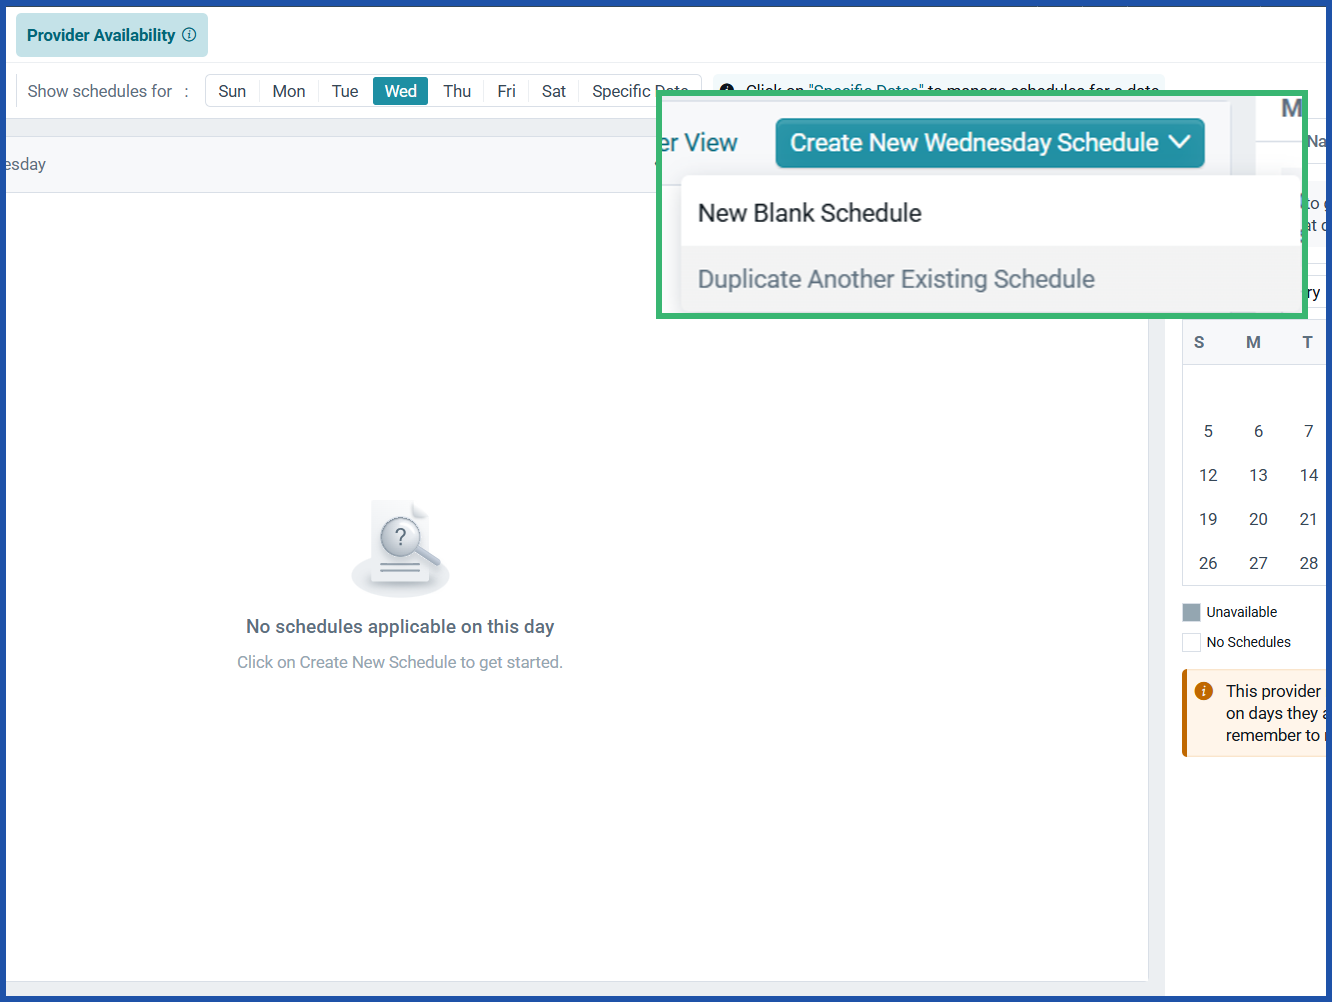Click the chevron on the Create New Wednesday Schedule button
The image size is (1332, 1002).
tap(1178, 142)
